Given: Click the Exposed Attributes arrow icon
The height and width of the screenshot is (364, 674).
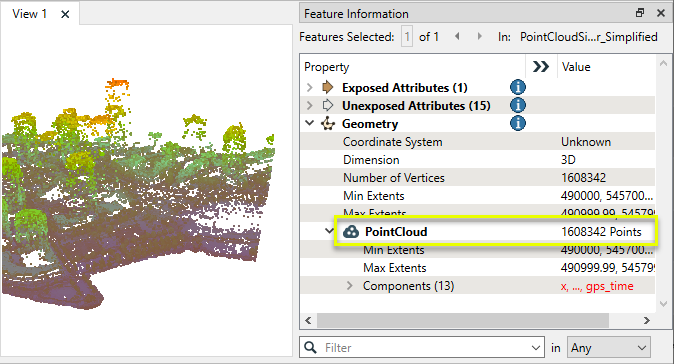Looking at the screenshot, I should [x=328, y=87].
